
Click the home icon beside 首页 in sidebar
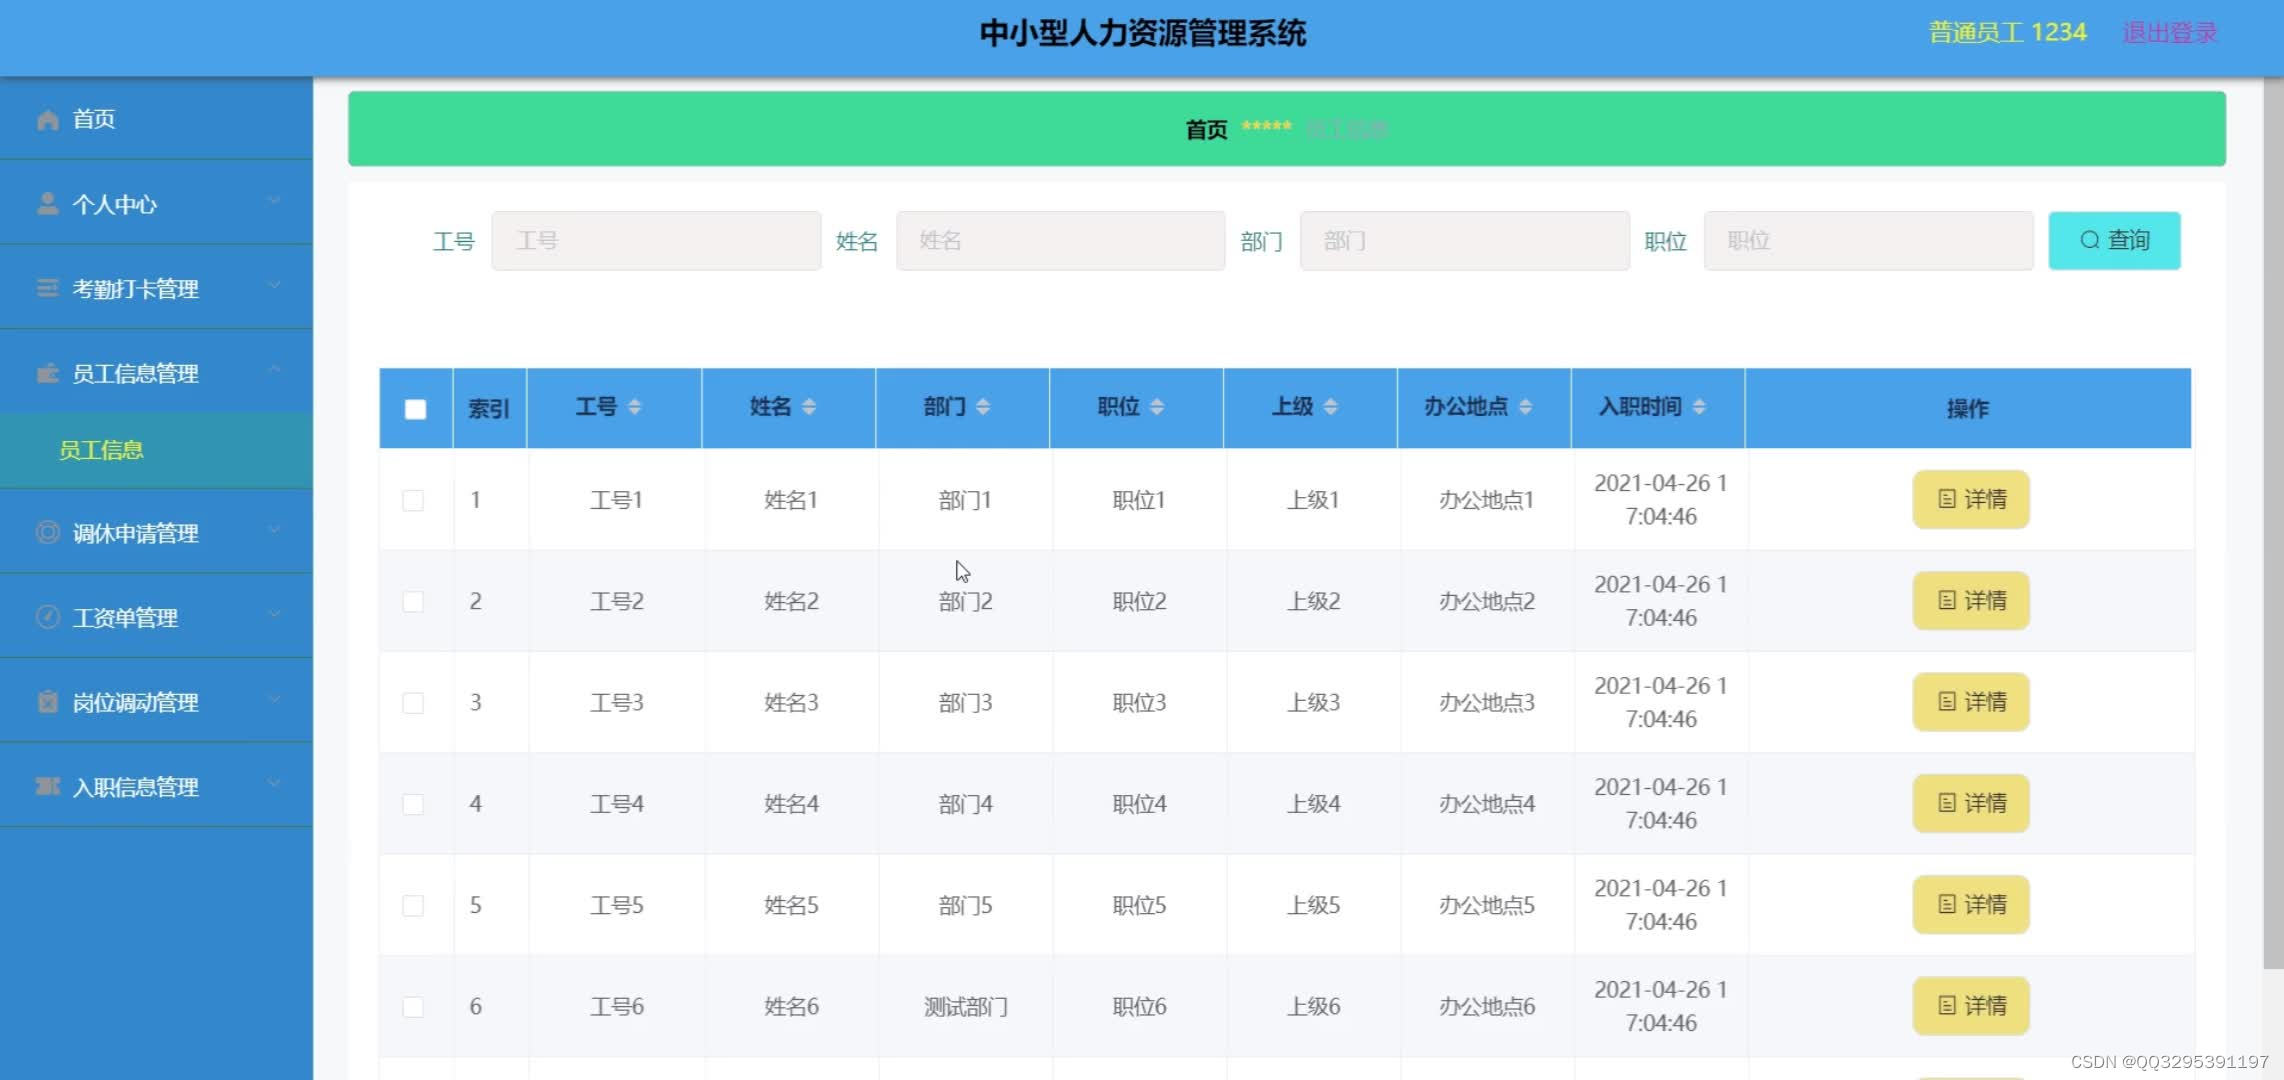[47, 120]
